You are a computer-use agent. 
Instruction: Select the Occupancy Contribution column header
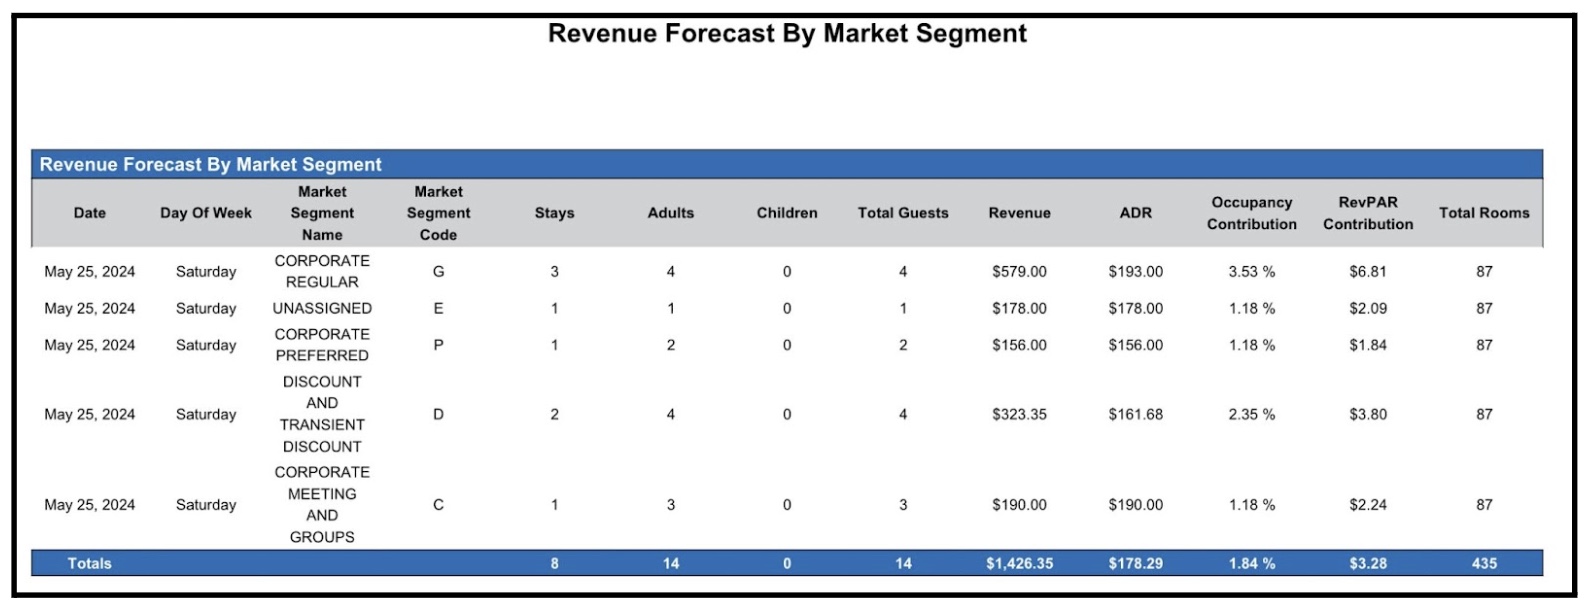tap(1251, 213)
